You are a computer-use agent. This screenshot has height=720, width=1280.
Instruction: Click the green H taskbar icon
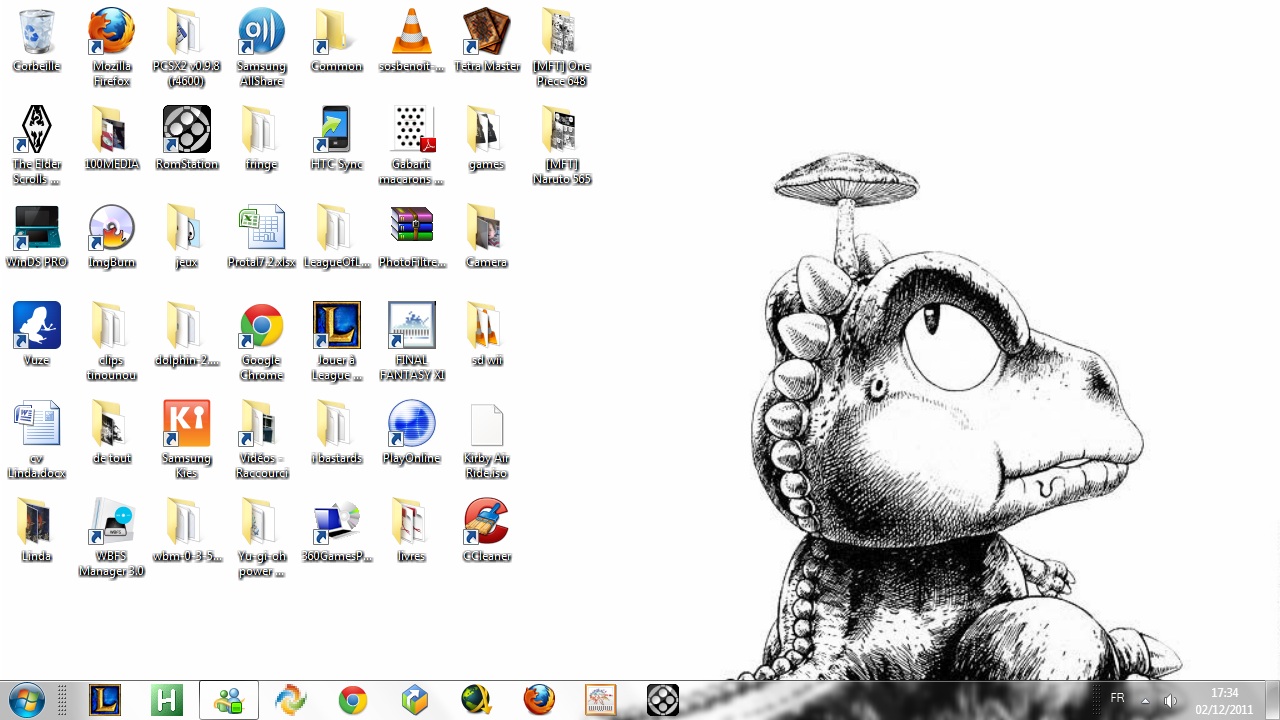[167, 700]
